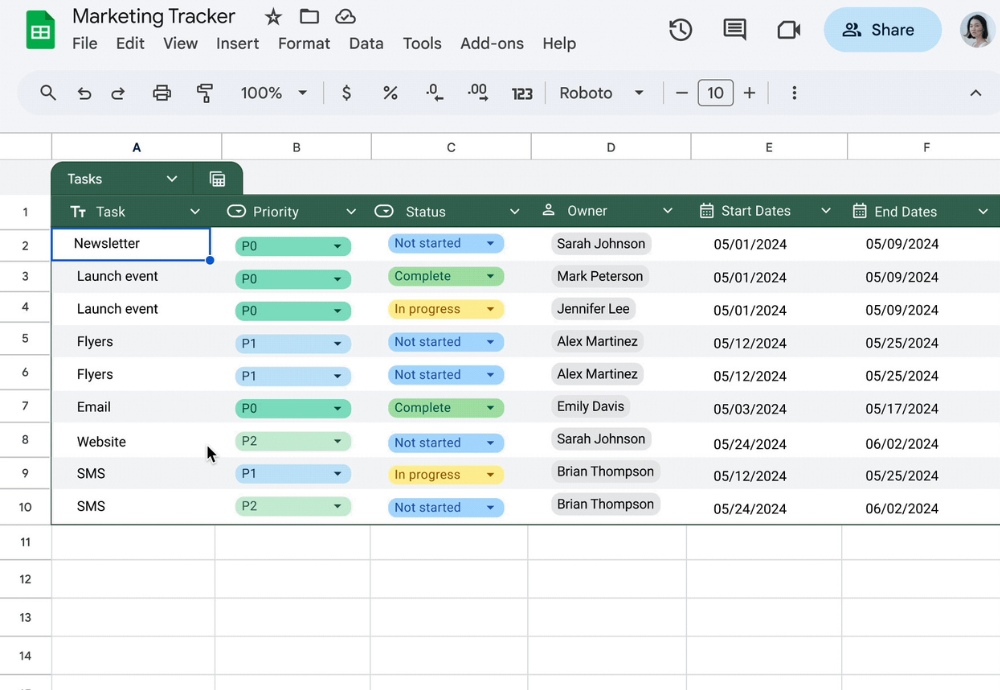
Task: Format as percent
Action: [390, 93]
